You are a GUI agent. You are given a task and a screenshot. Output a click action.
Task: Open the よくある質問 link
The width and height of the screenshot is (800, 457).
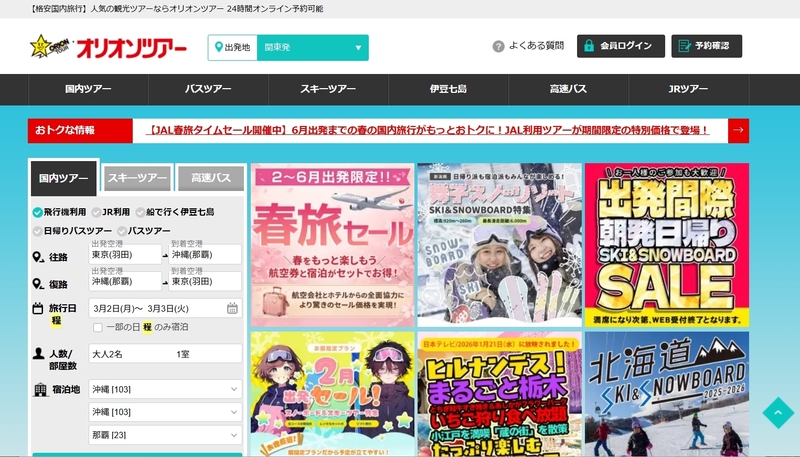(536, 46)
